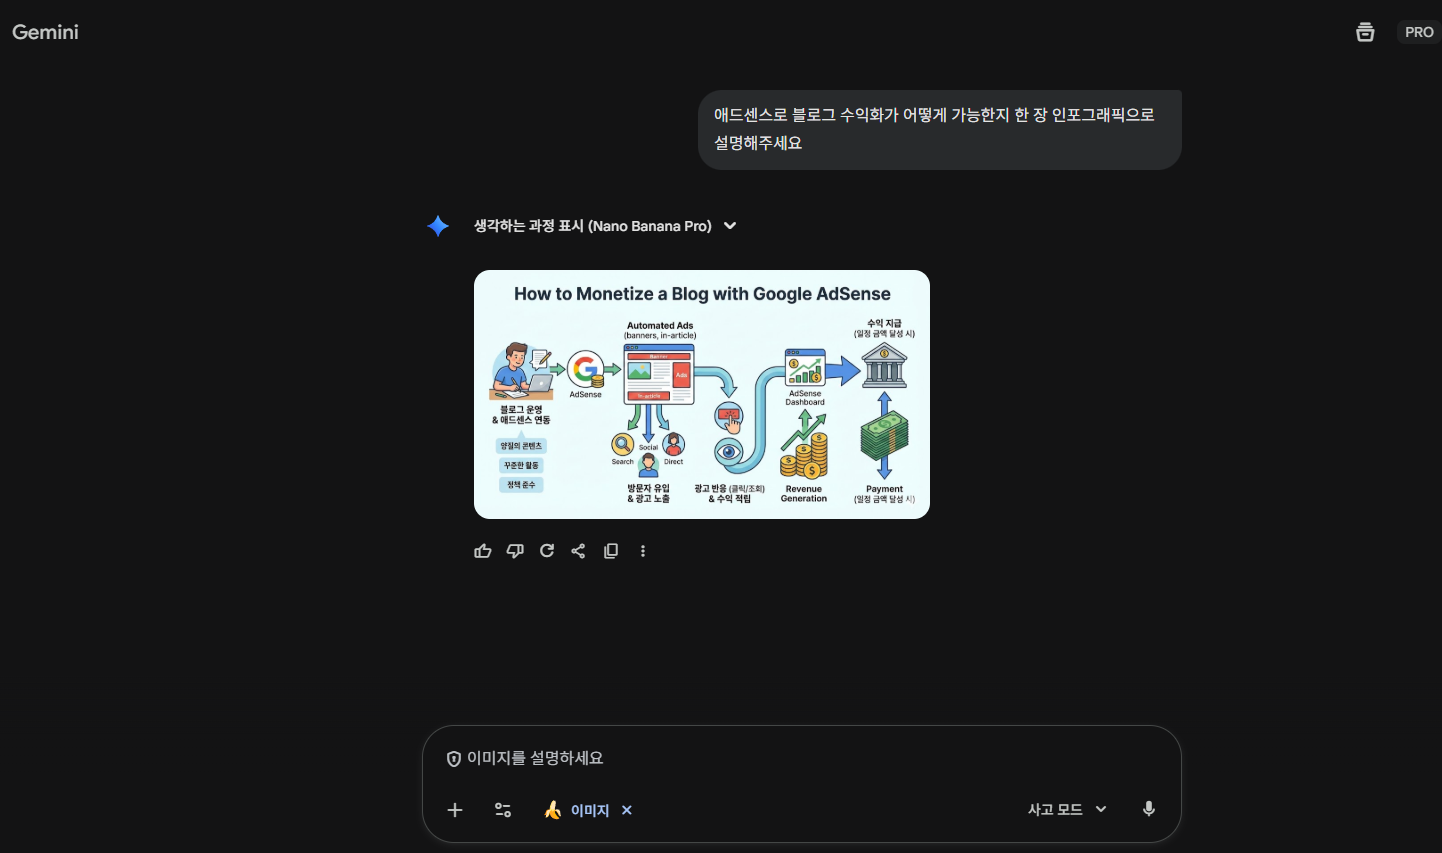Like the response with thumbs up
The width and height of the screenshot is (1442, 853).
[x=483, y=551]
